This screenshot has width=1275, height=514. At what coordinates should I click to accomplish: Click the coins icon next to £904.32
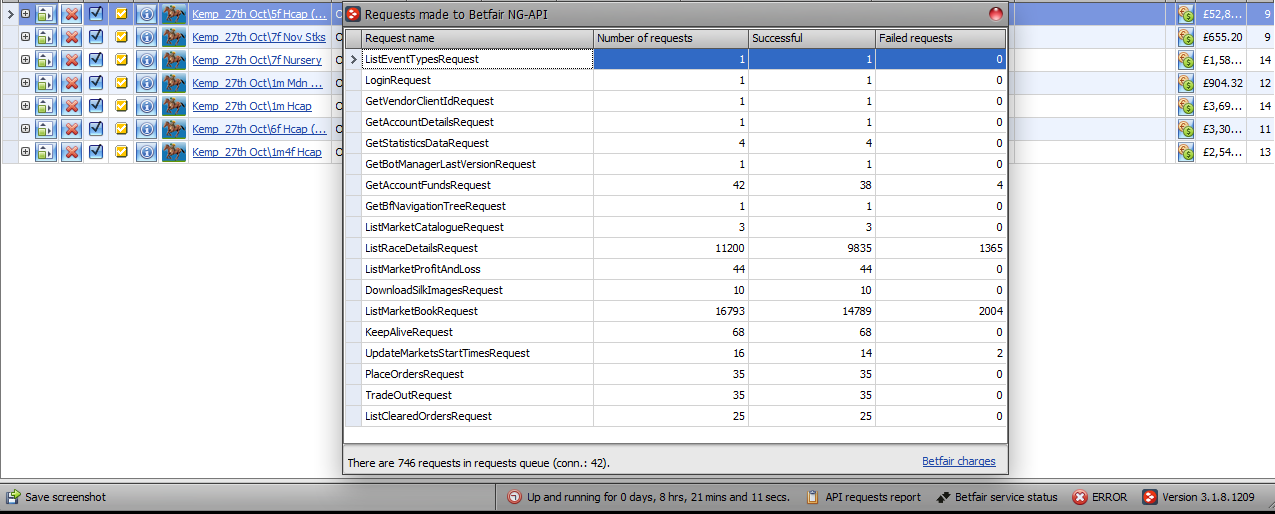1186,83
